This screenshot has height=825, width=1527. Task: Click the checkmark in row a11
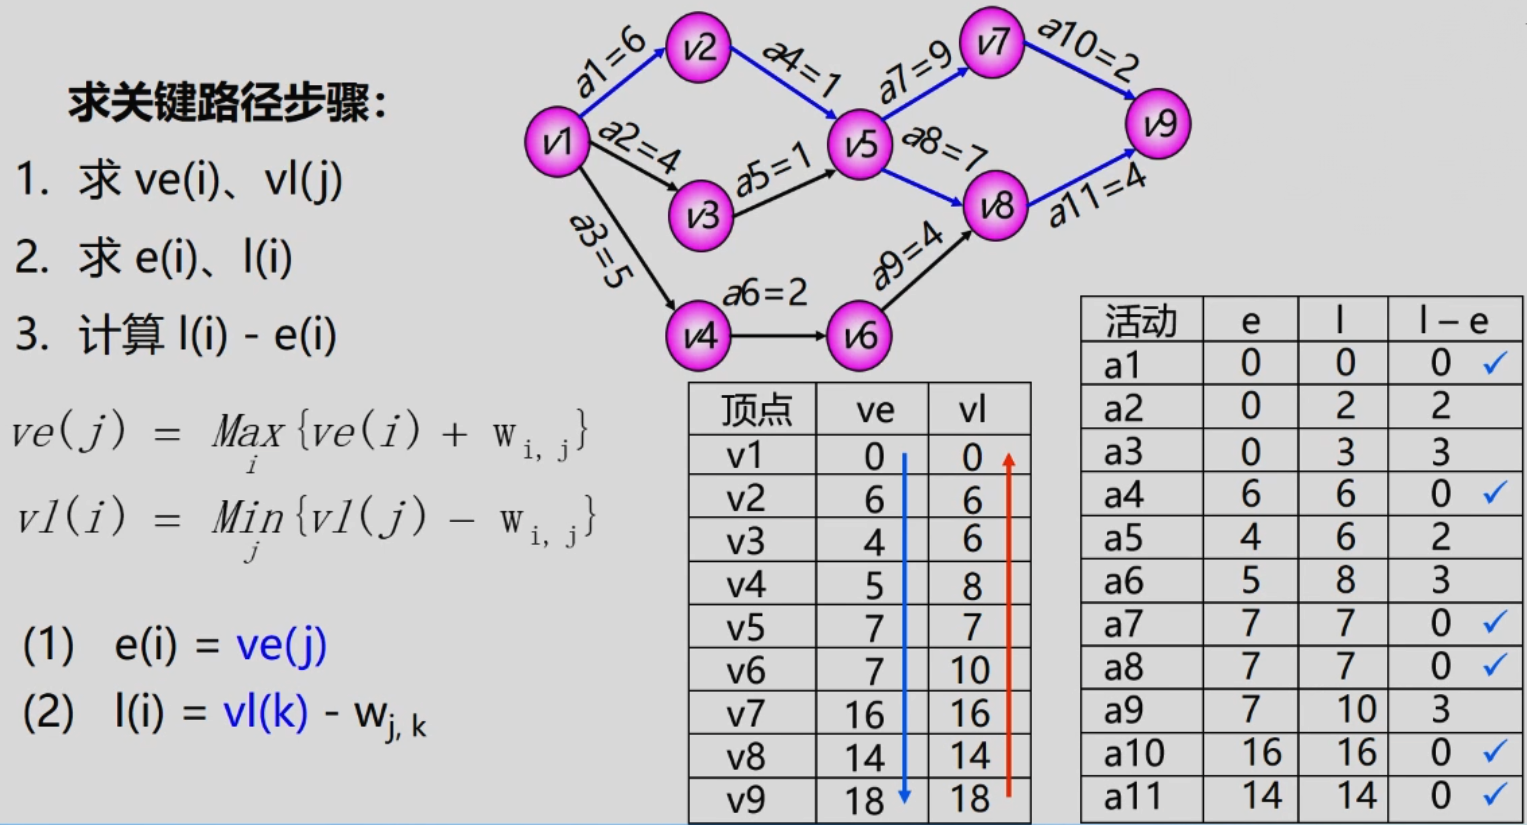(x=1495, y=794)
